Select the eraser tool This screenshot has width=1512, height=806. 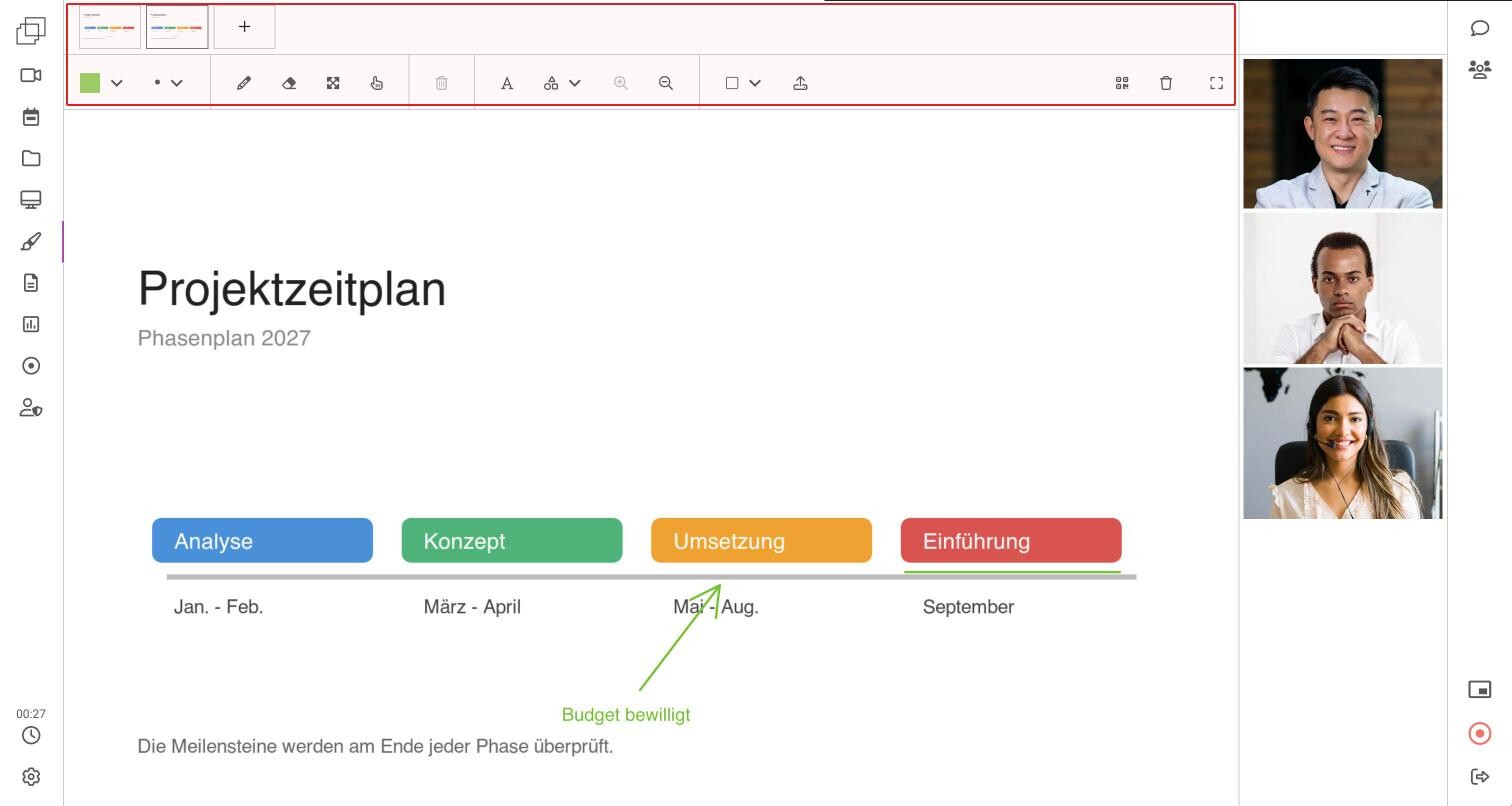(289, 83)
